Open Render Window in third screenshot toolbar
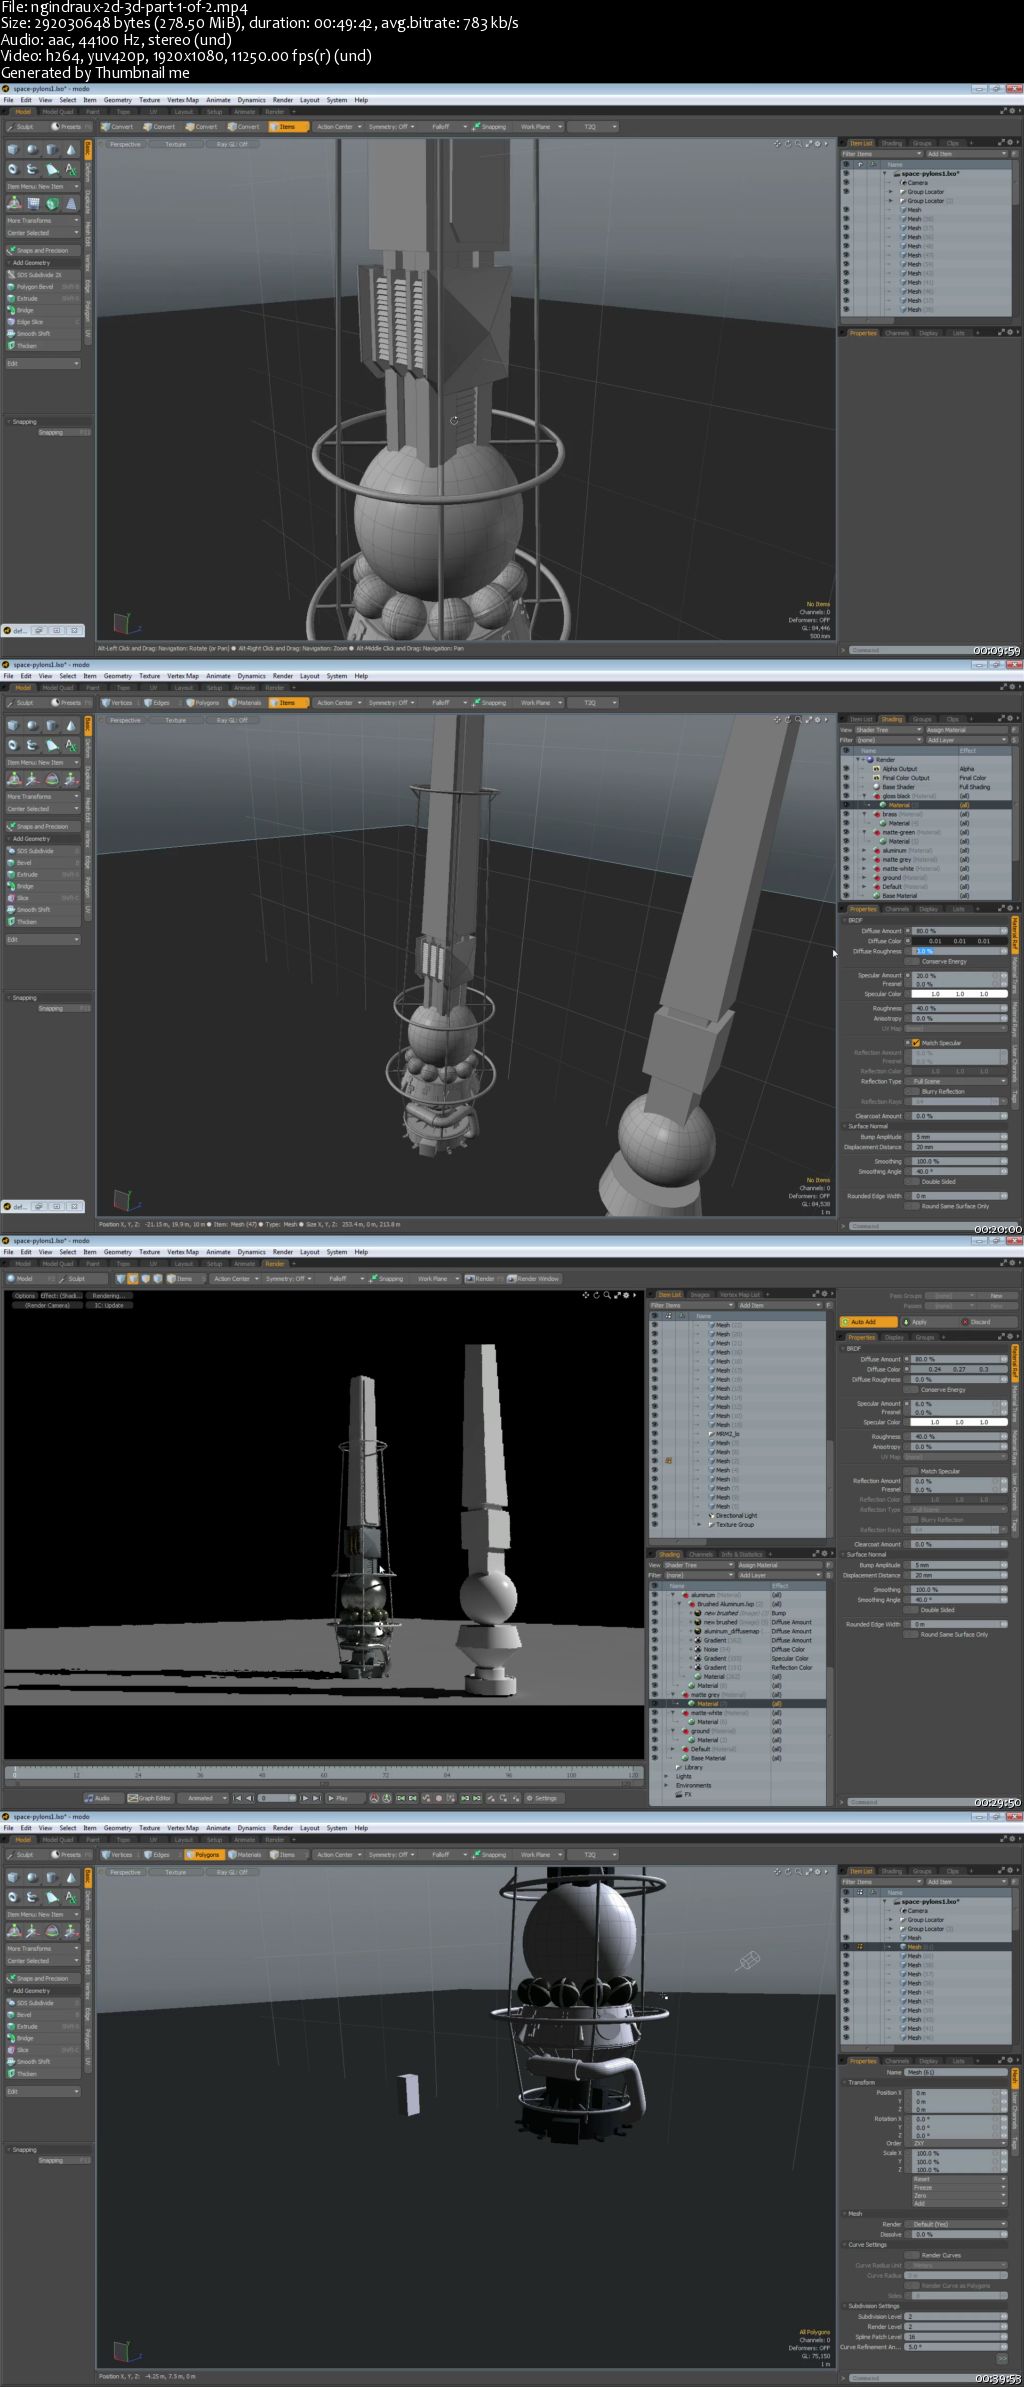The image size is (1024, 2387). 536,1279
